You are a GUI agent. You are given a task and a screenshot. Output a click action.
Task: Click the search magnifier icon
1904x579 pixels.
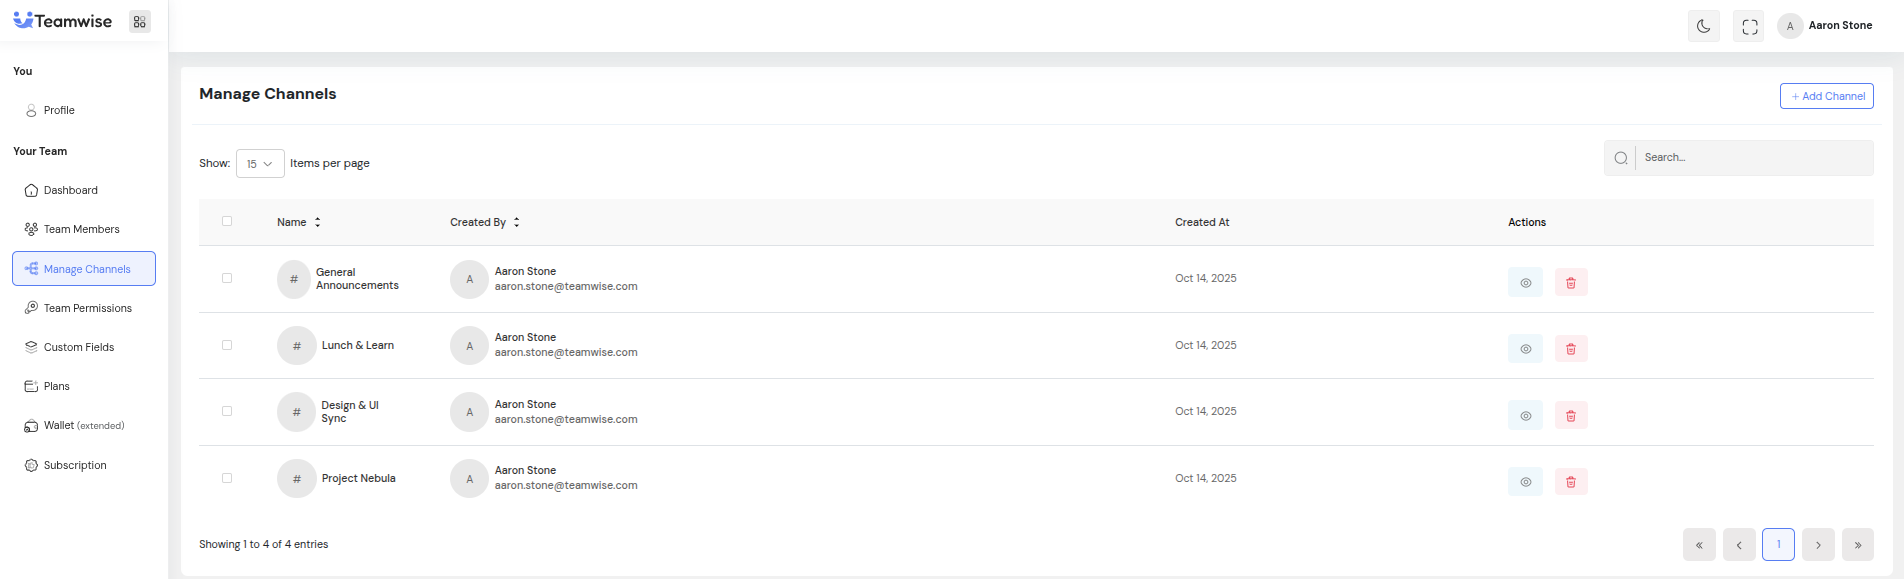tap(1620, 158)
